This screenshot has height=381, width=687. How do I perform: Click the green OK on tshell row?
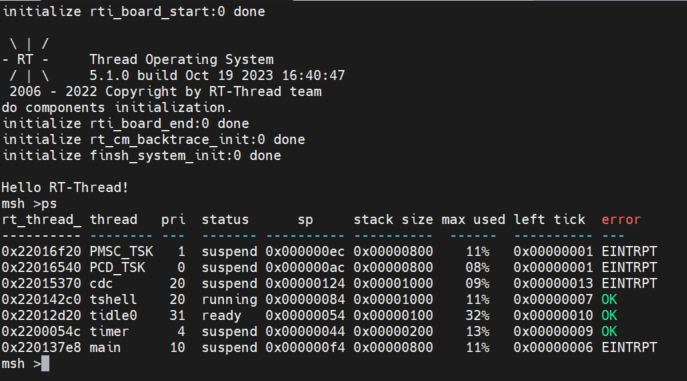coord(609,300)
